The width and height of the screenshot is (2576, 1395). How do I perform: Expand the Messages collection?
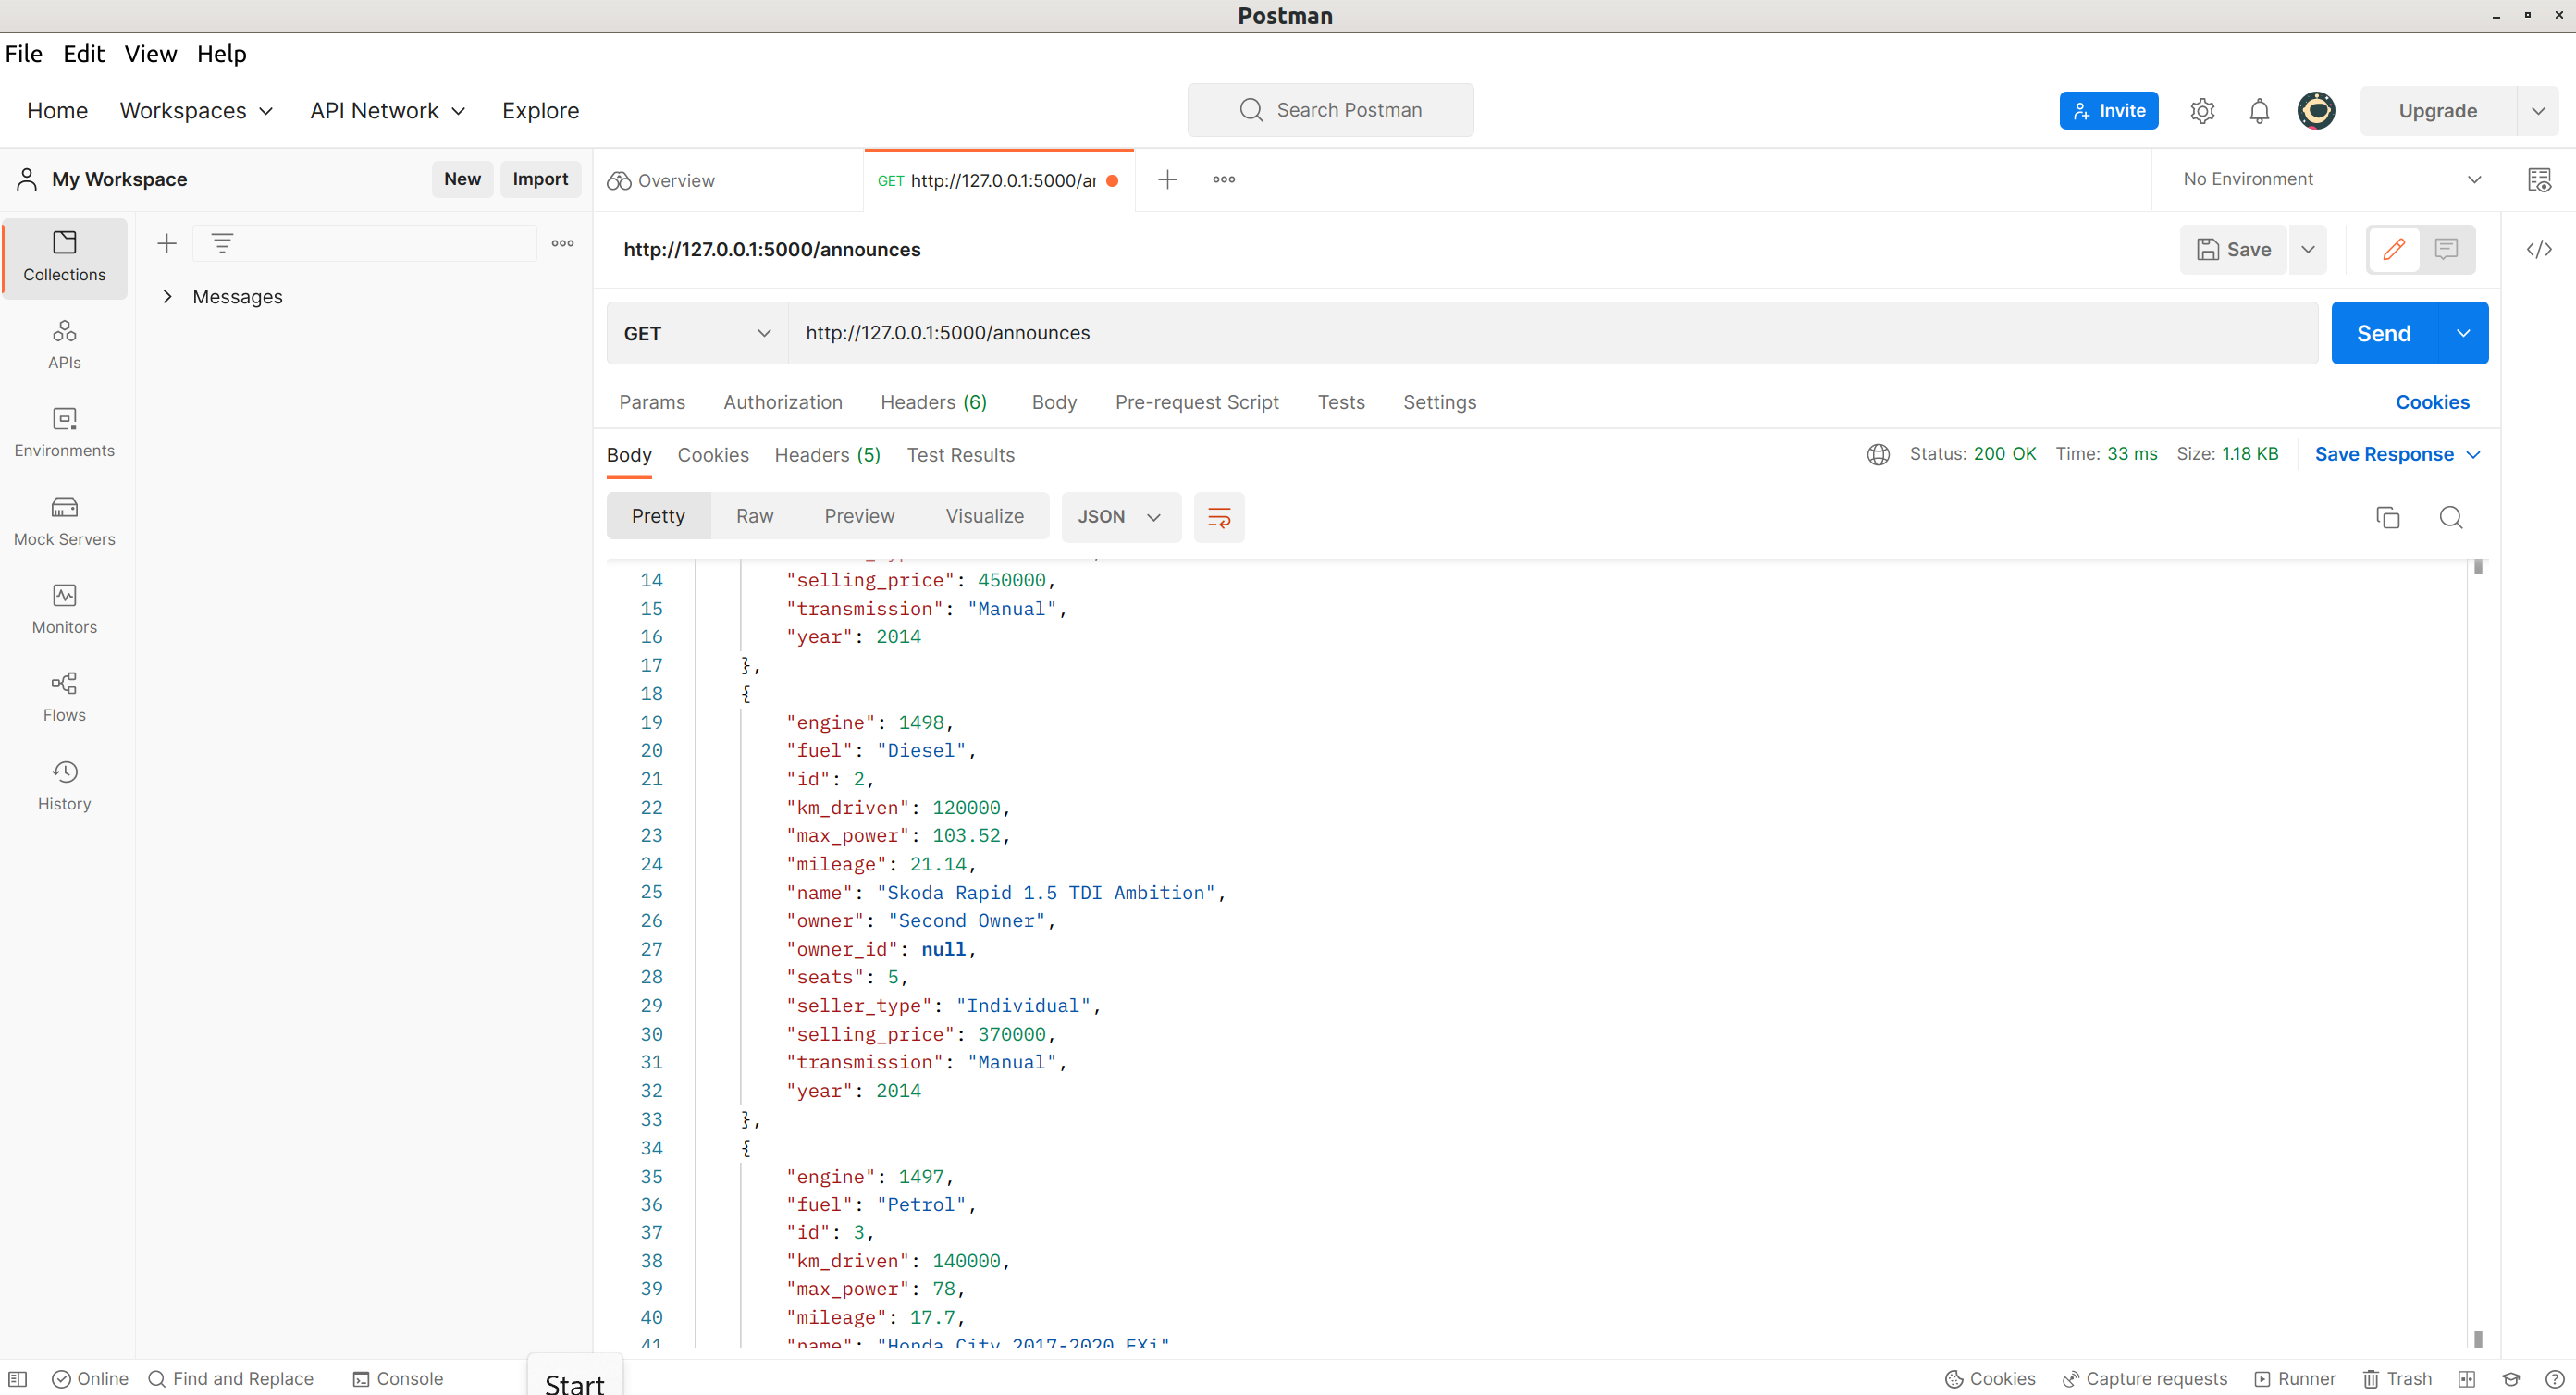[167, 297]
